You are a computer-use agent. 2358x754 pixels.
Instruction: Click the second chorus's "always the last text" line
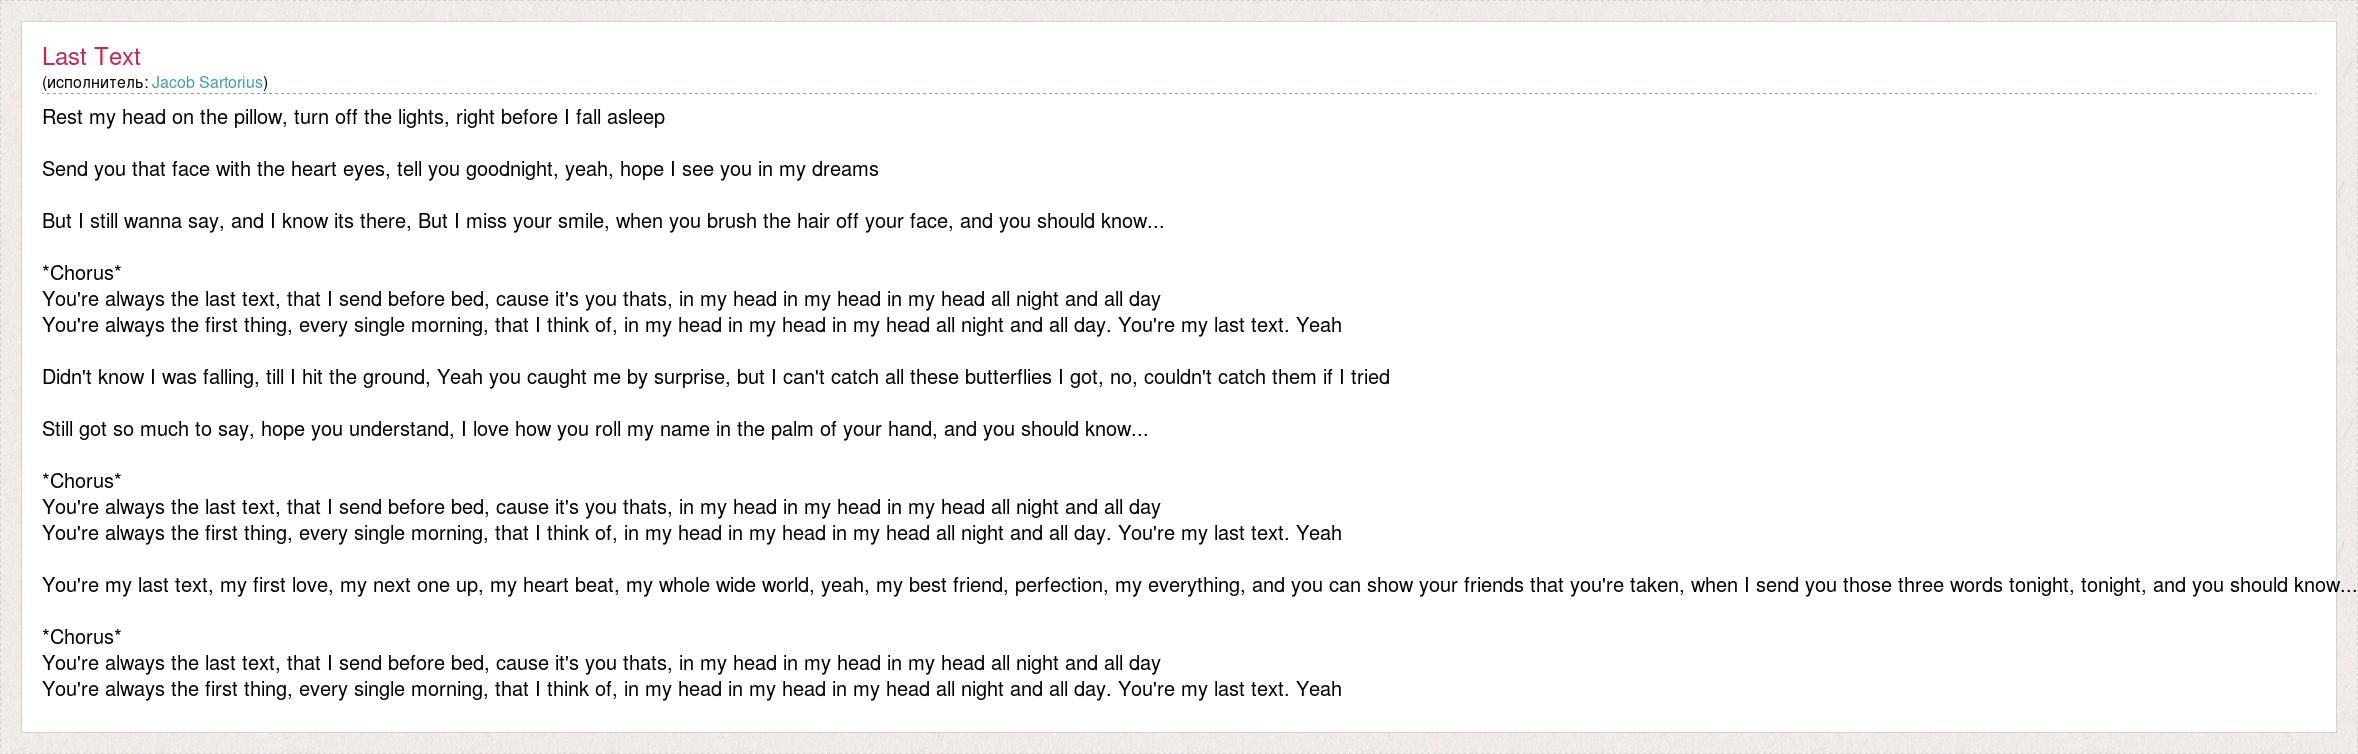600,508
